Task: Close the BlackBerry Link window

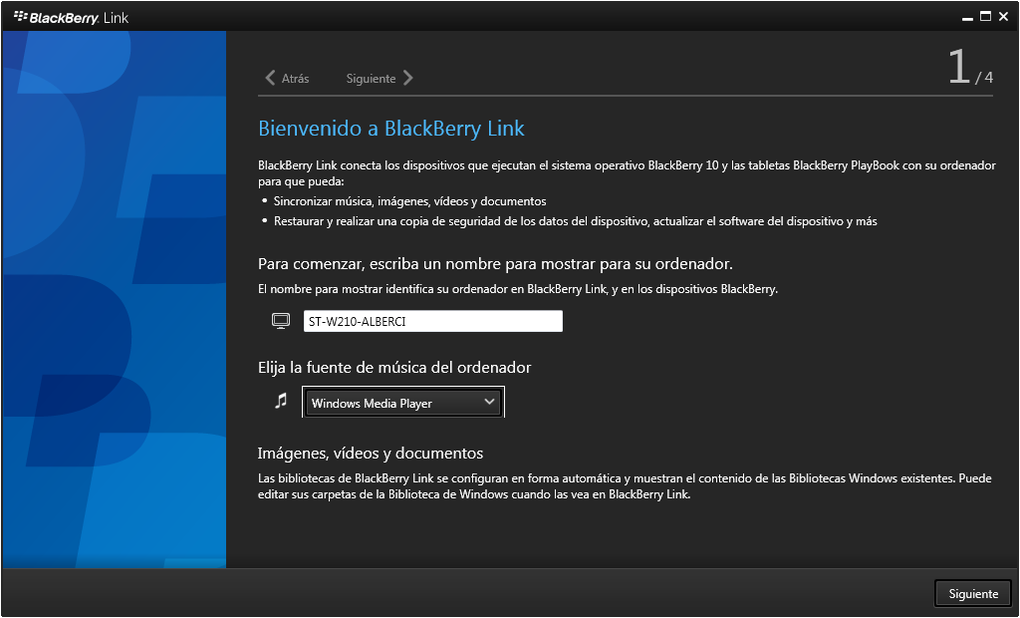Action: coord(1002,17)
